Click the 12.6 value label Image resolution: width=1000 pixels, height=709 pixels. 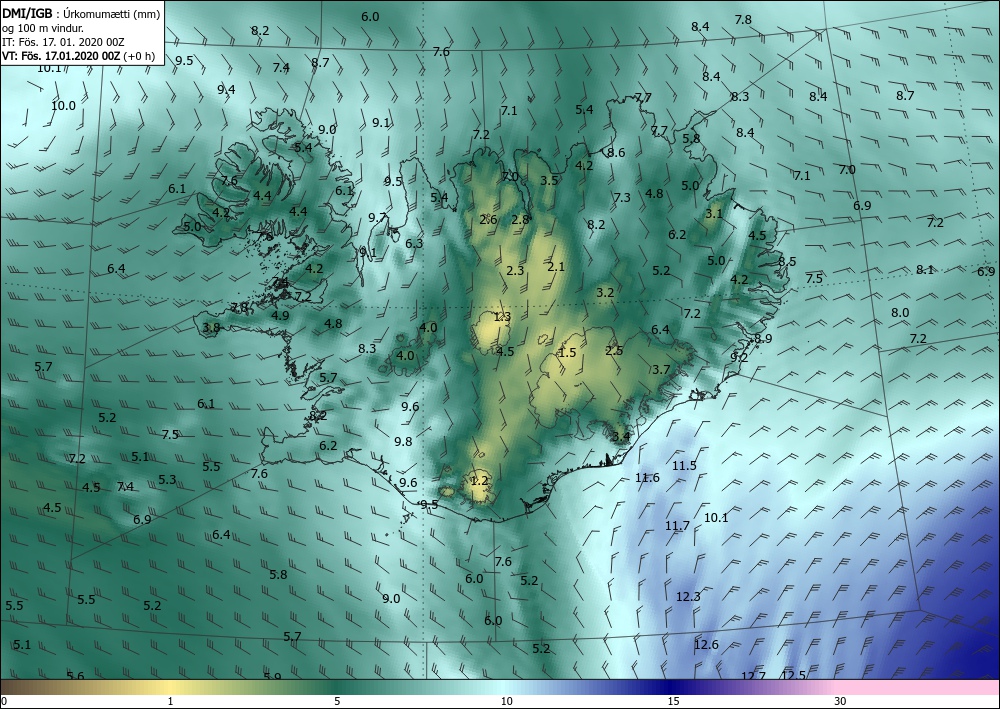(x=706, y=645)
